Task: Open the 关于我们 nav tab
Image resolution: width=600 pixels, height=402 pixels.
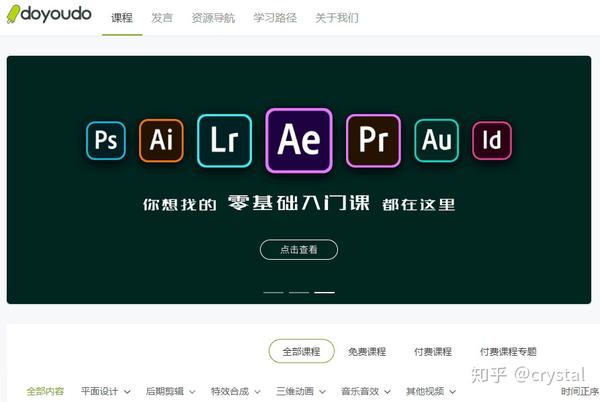Action: tap(337, 18)
